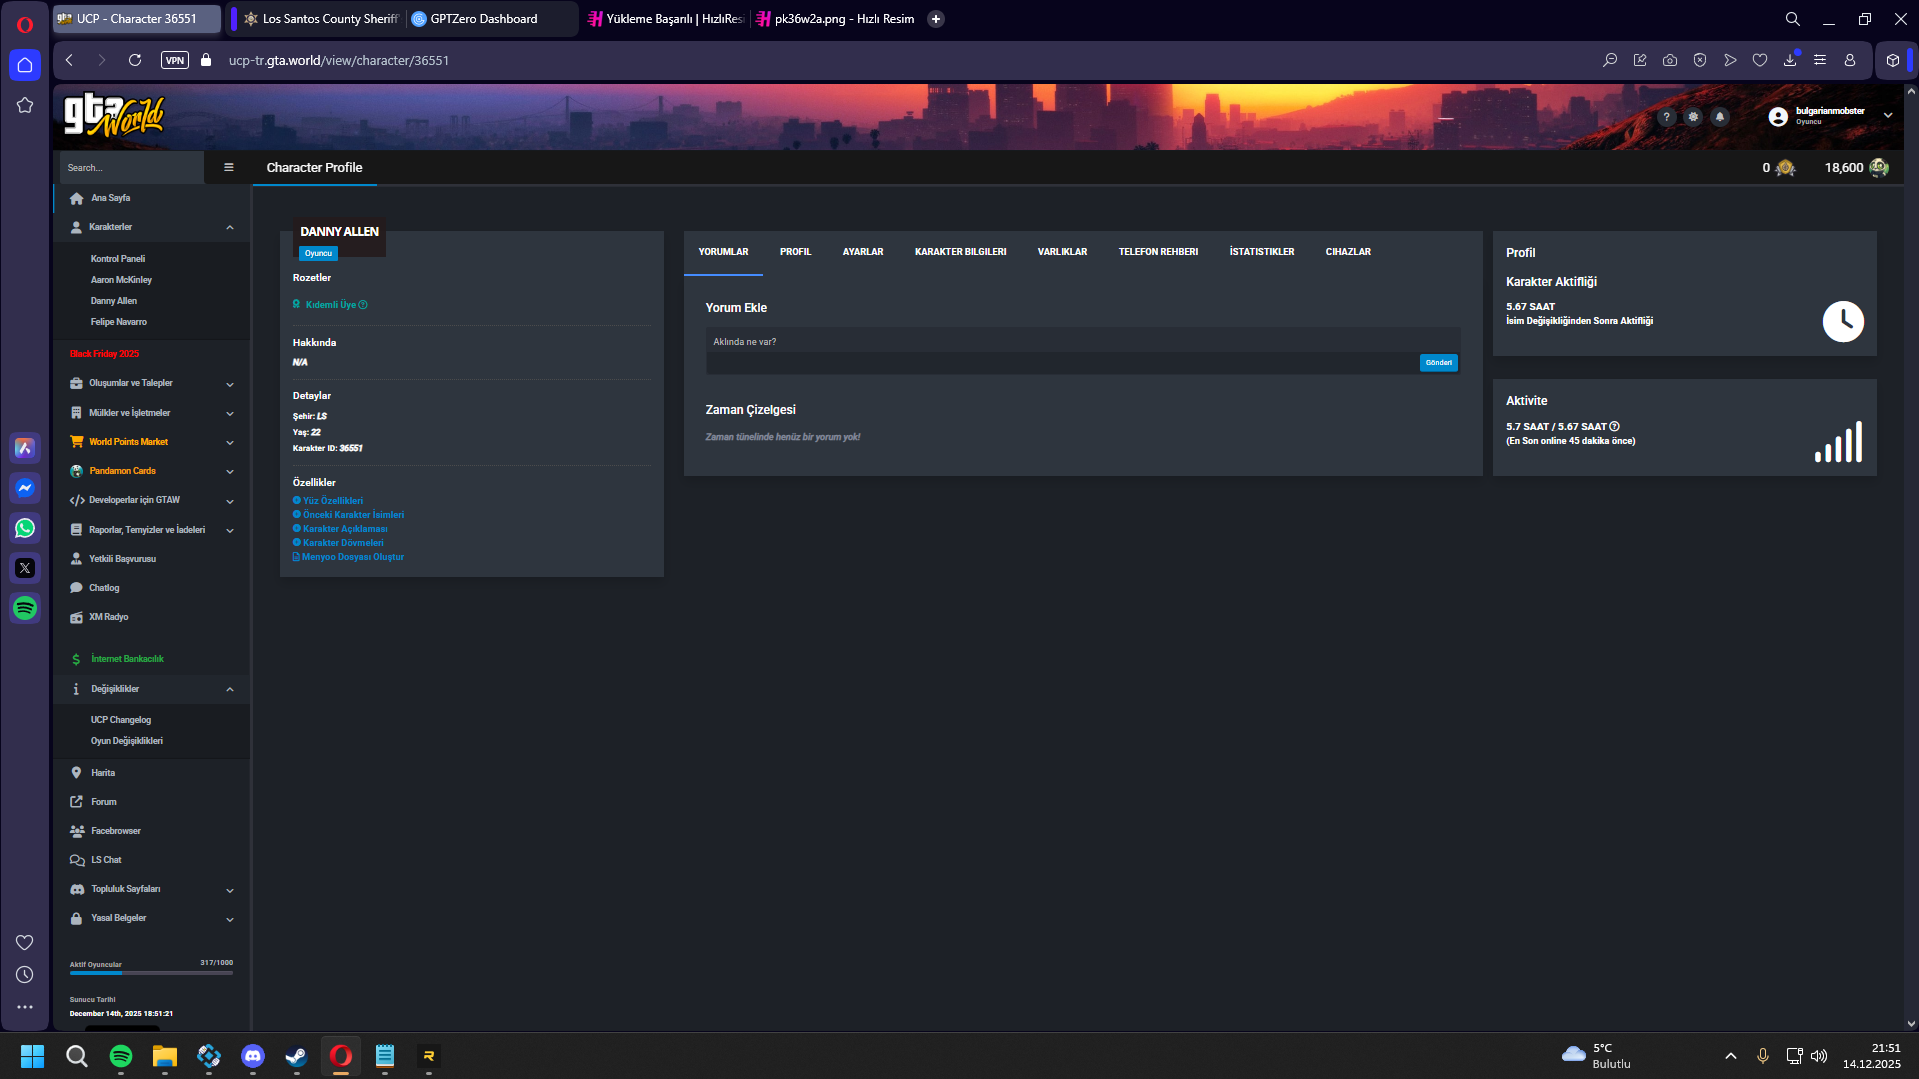Take a snapshot with the camera icon
1919x1079 pixels.
pos(1670,60)
